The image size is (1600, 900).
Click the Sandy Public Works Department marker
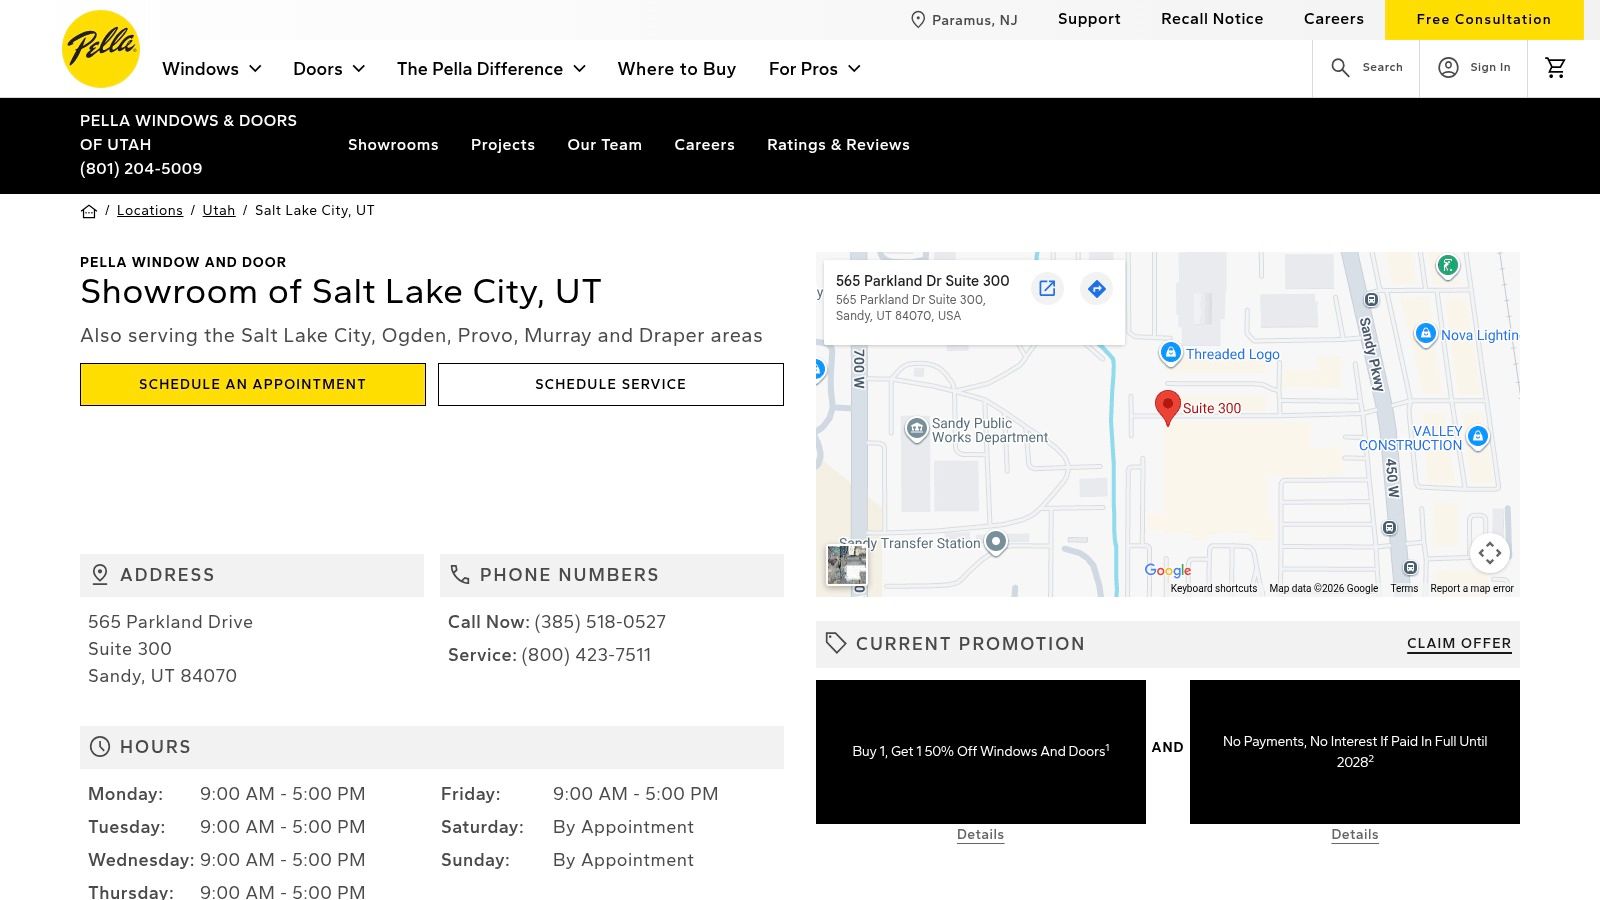[917, 430]
